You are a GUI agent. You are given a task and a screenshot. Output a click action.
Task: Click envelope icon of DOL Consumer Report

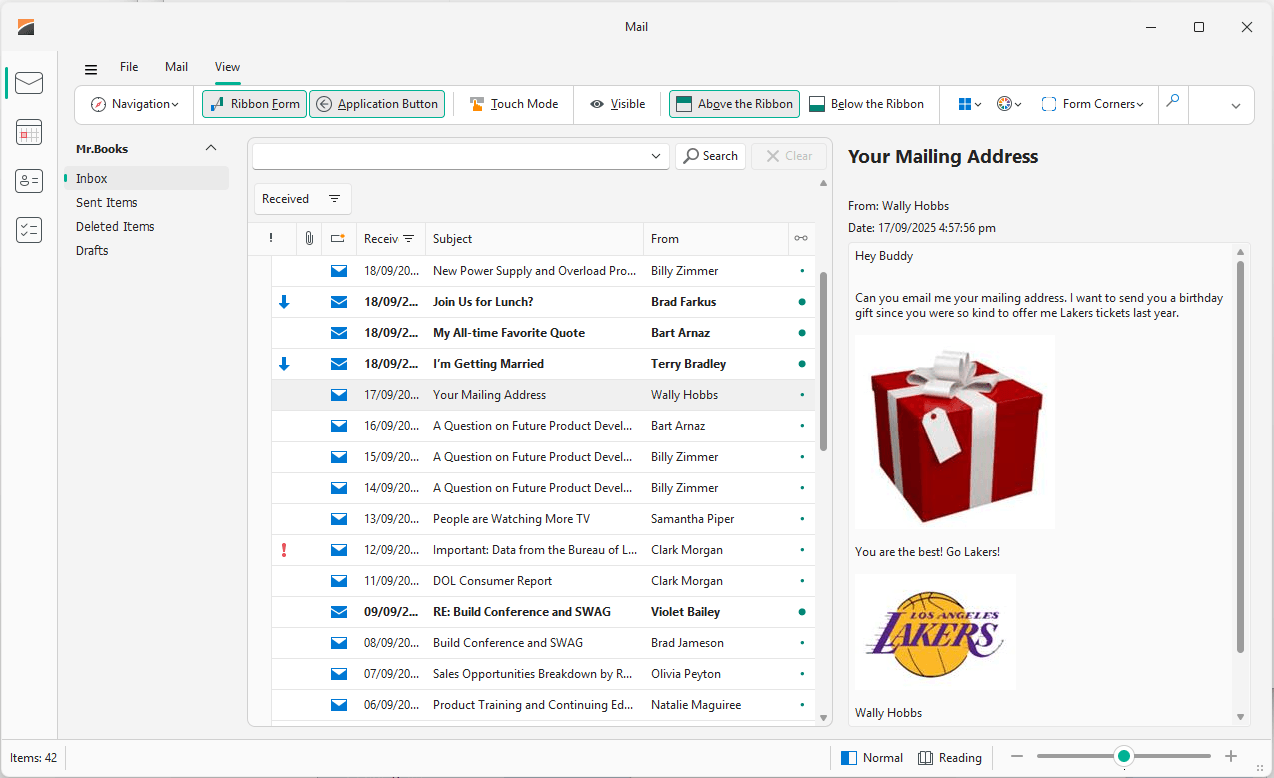[x=338, y=580]
